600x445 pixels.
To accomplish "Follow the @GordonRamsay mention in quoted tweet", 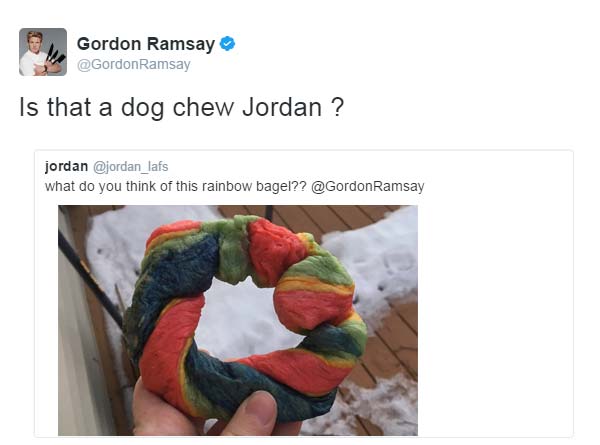I will (367, 186).
